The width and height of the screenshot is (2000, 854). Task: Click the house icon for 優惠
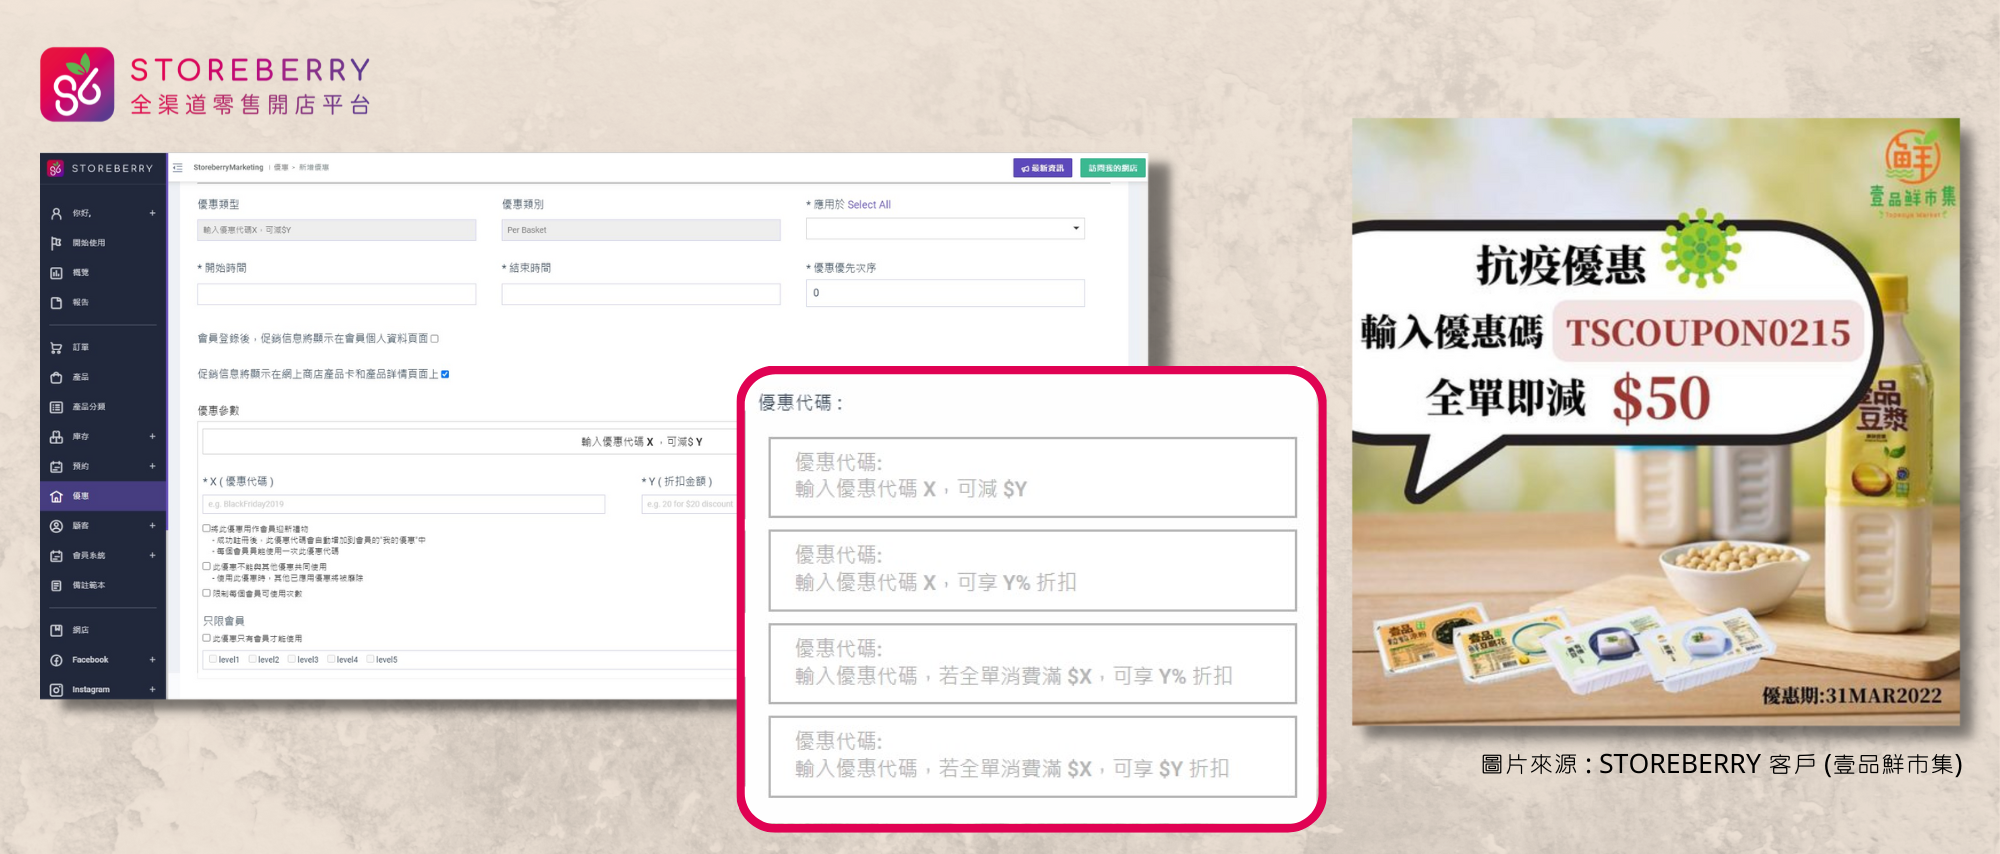(56, 496)
